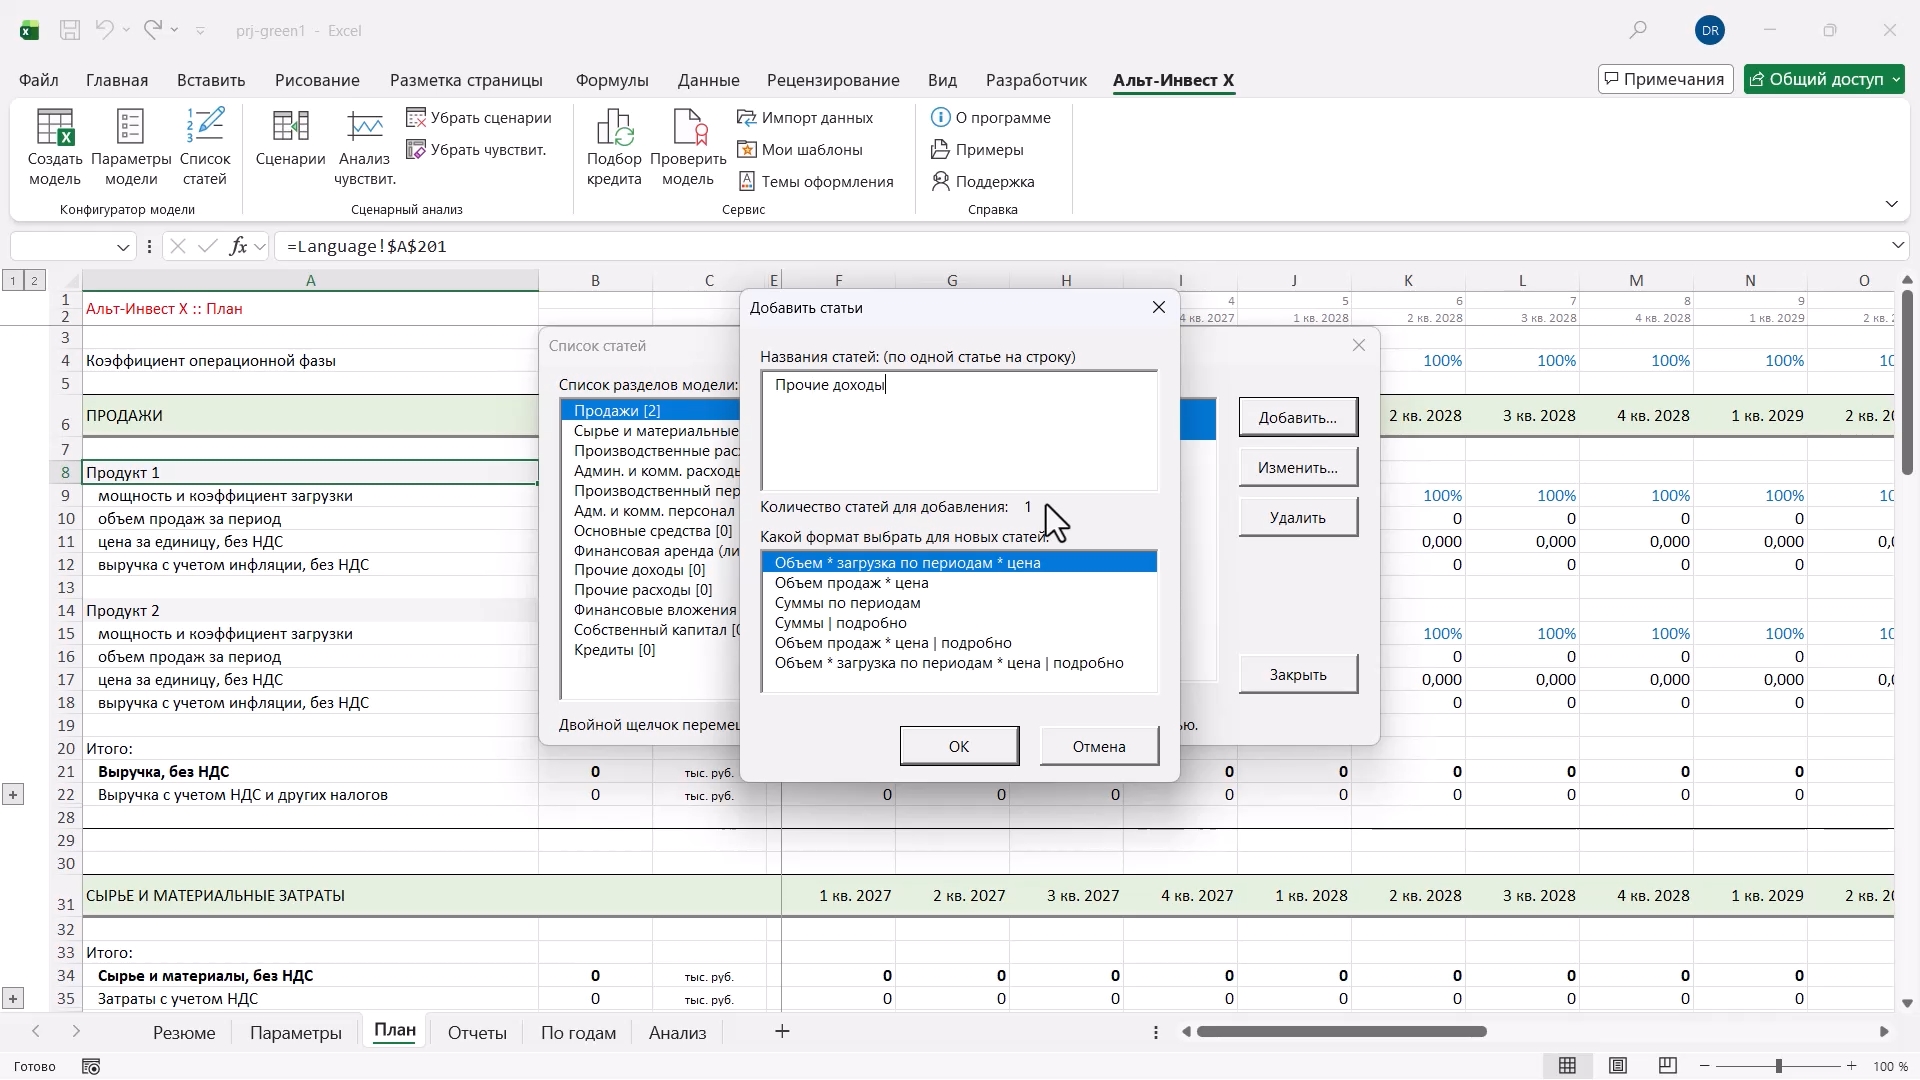
Task: Click the insert function fx icon
Action: [x=238, y=246]
